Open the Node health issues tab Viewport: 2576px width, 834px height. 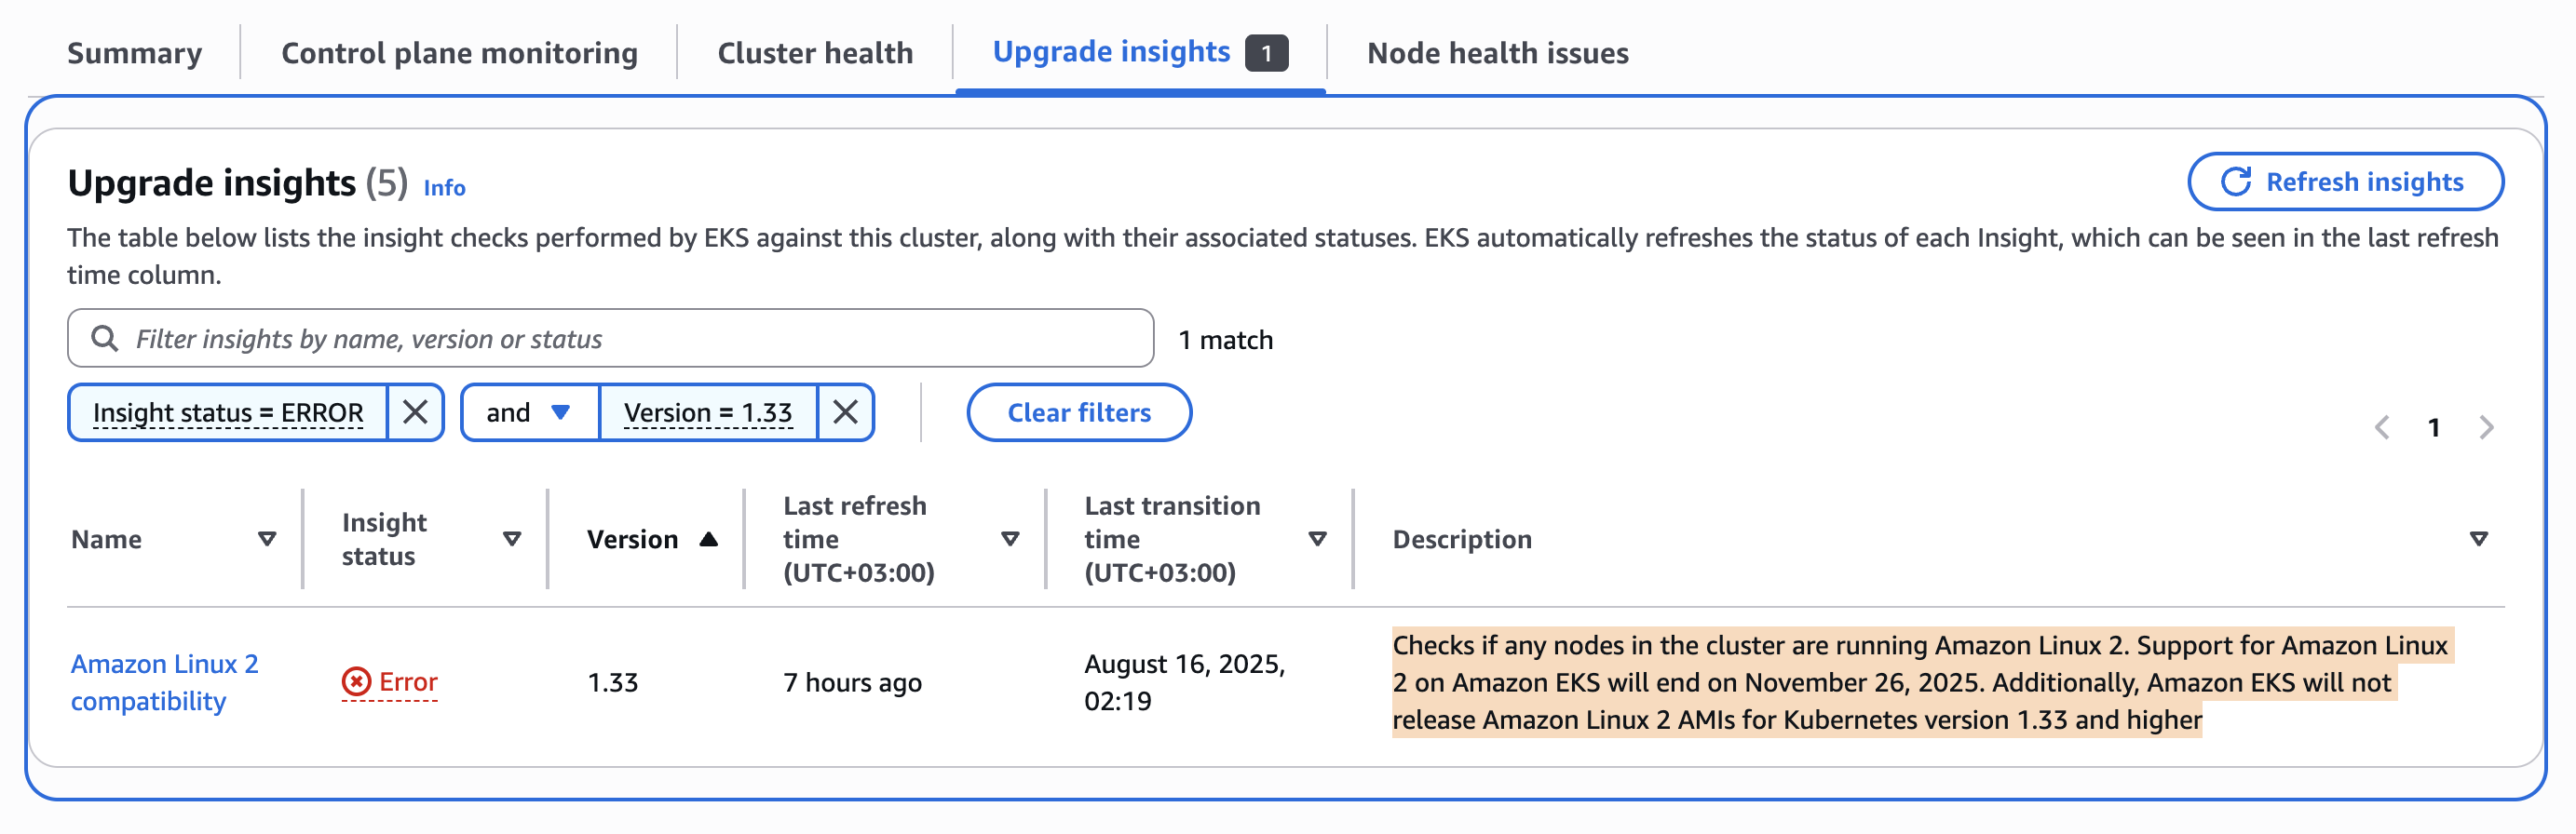(1497, 52)
